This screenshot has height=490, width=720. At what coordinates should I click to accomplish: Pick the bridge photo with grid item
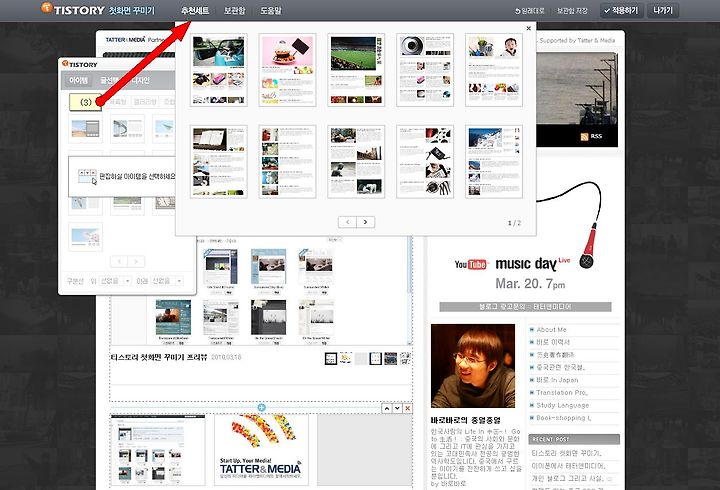click(x=127, y=129)
